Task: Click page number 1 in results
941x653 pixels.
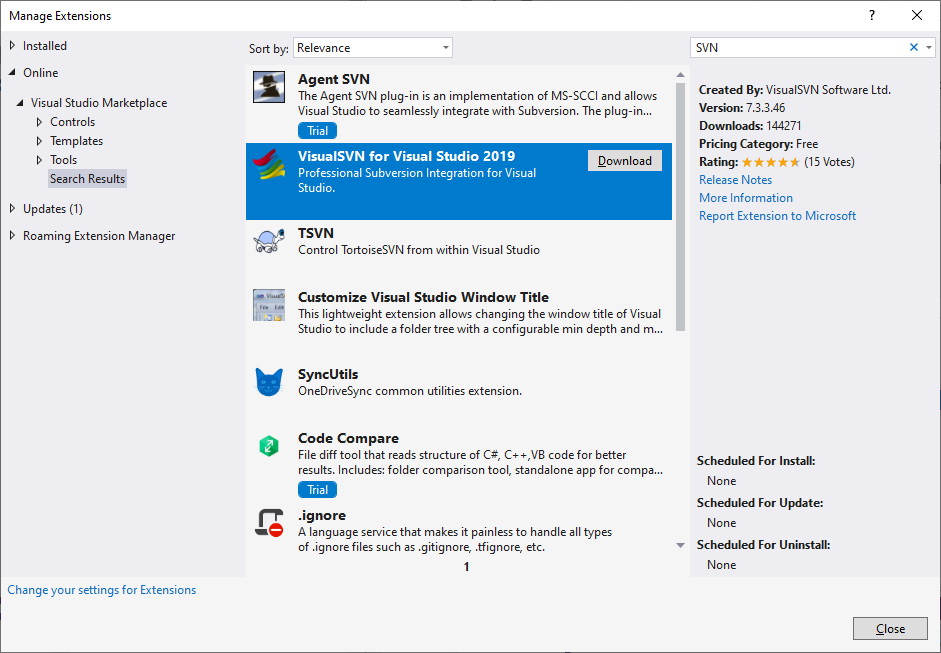Action: coord(466,567)
